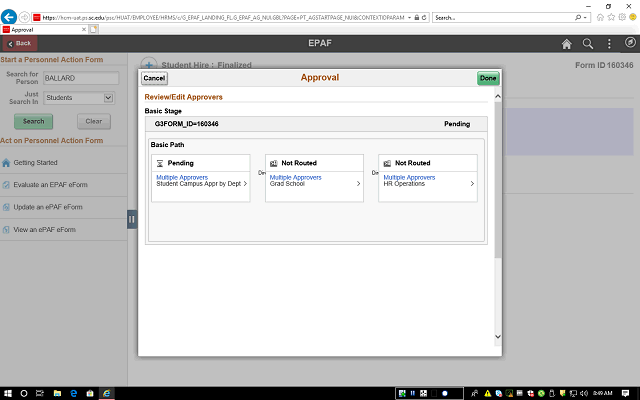Click the green Done button
The image size is (640, 400).
point(488,78)
